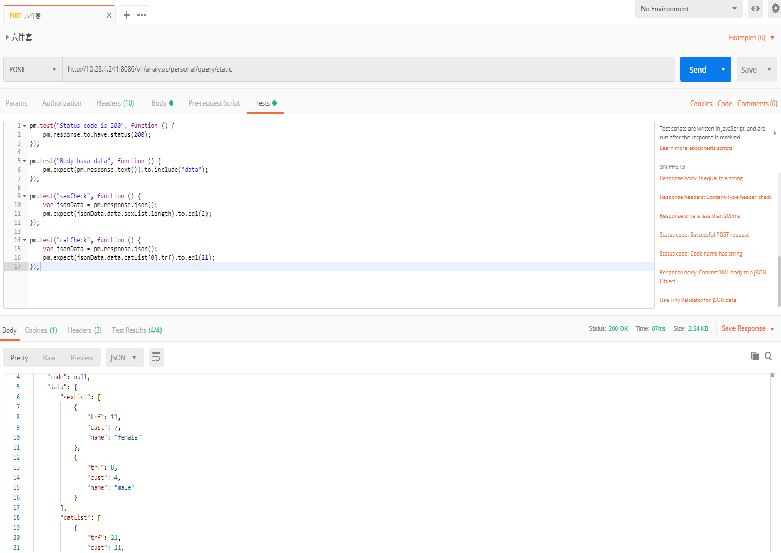781x553 pixels.
Task: Click the blue Send button
Action: (698, 70)
